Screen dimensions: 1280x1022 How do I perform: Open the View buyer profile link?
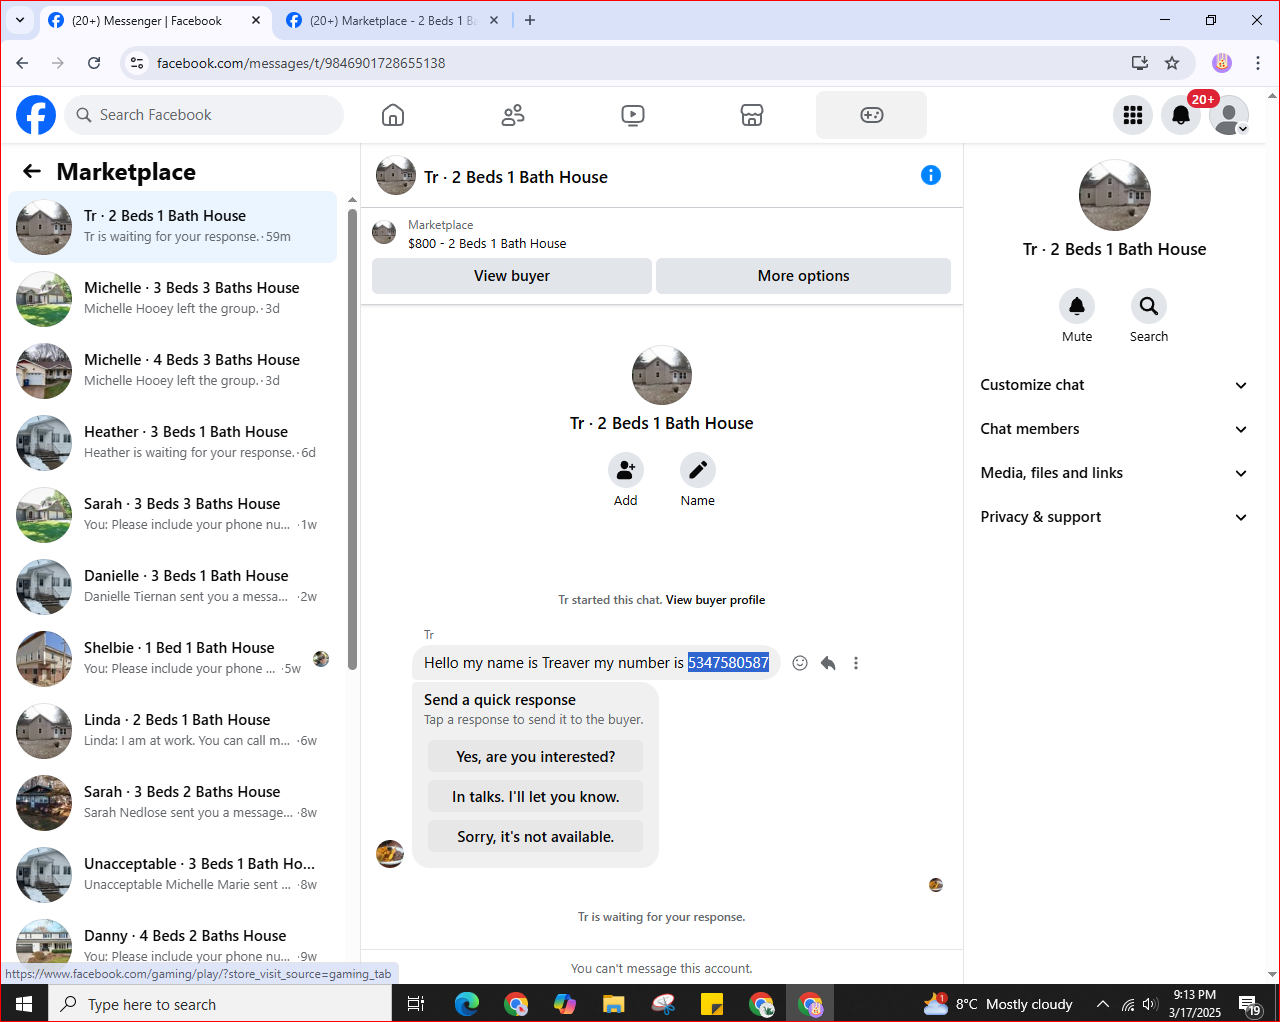pos(716,600)
